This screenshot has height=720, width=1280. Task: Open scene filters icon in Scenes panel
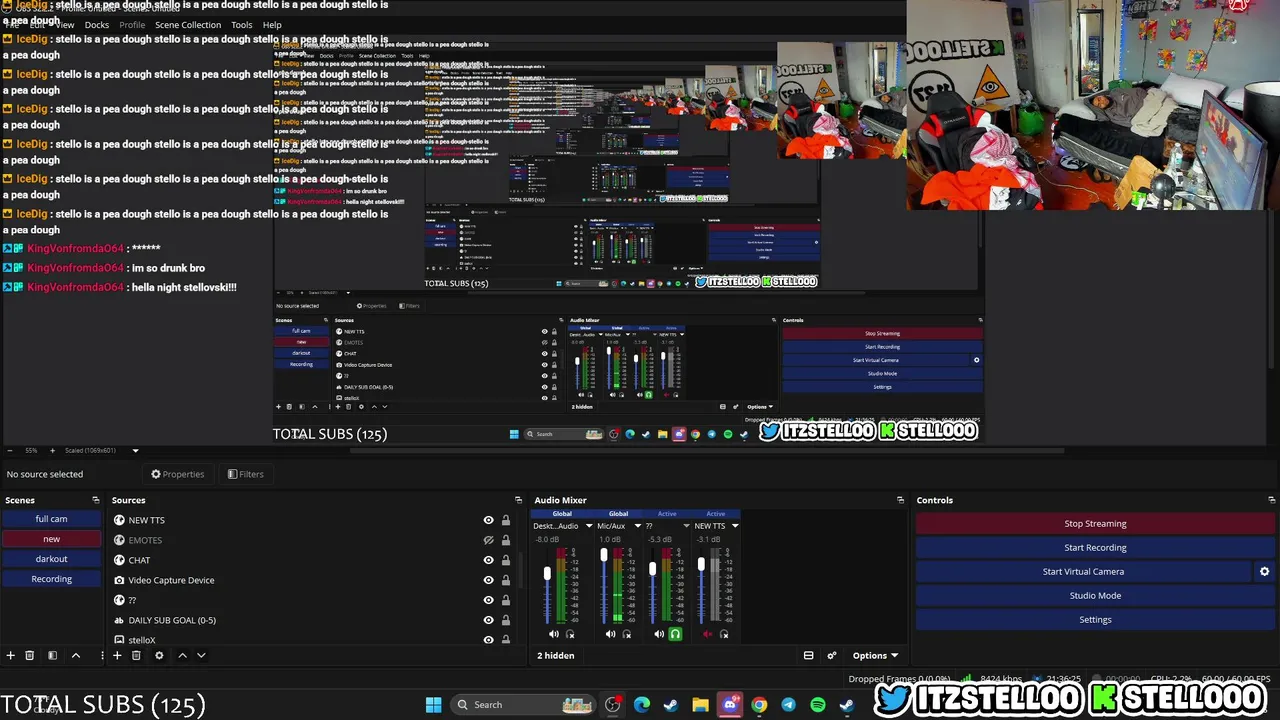pos(52,656)
